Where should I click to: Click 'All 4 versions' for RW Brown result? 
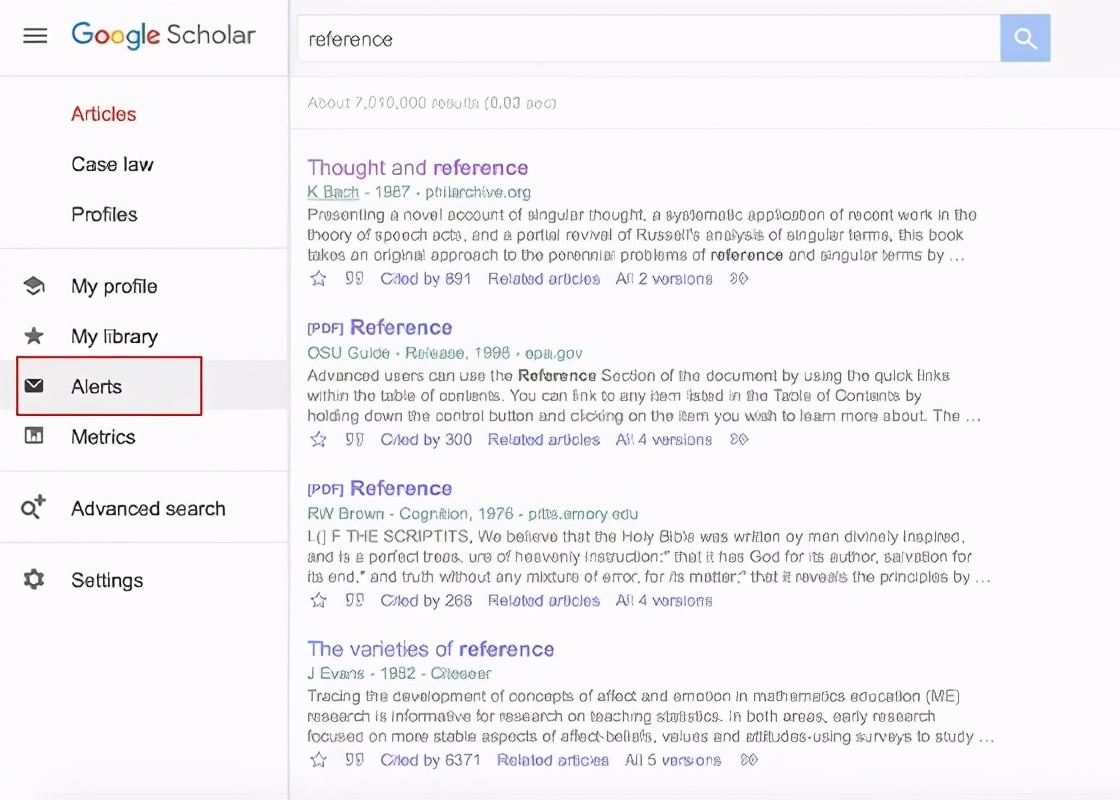pos(664,601)
